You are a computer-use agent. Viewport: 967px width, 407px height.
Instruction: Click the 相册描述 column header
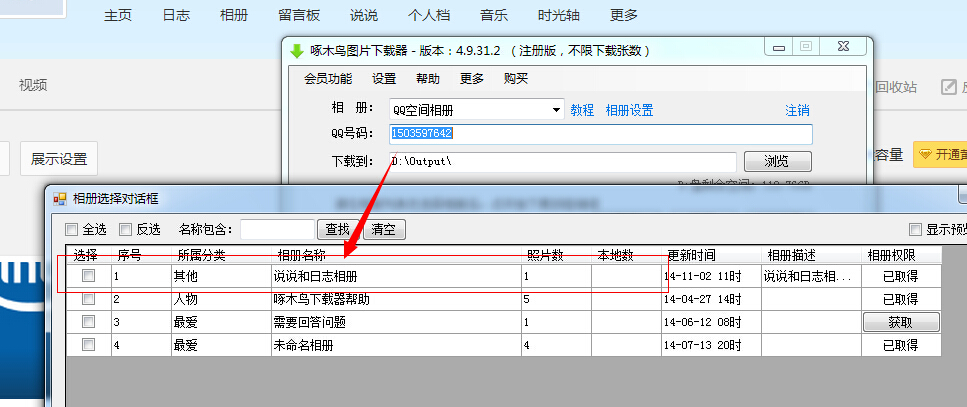[x=811, y=255]
